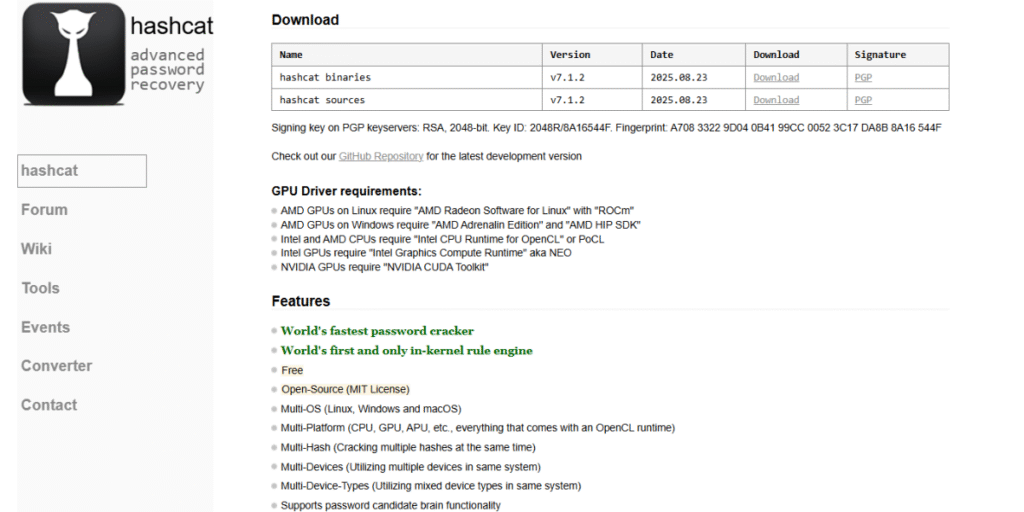Viewport: 1024px width, 512px height.
Task: Open PGP signature for hashcat binaries
Action: pyautogui.click(x=863, y=77)
